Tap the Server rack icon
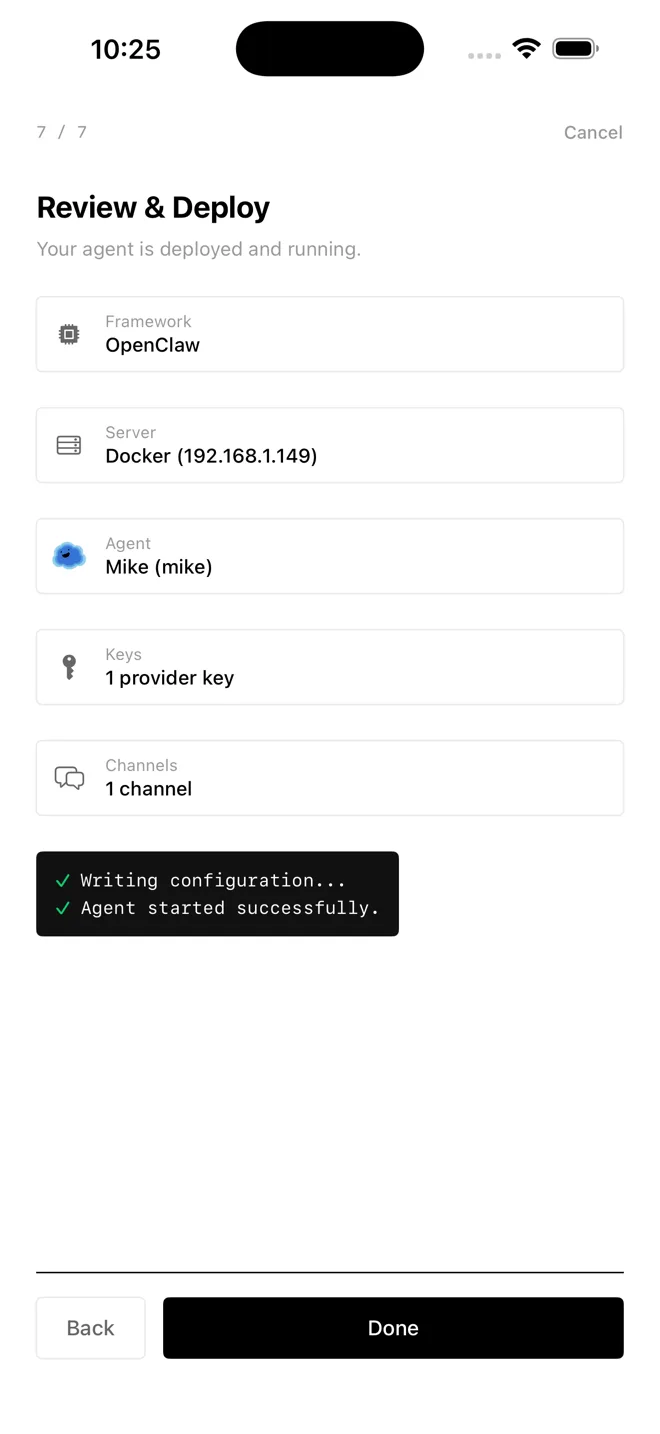Screen dimensions: 660x1434 coord(69,446)
